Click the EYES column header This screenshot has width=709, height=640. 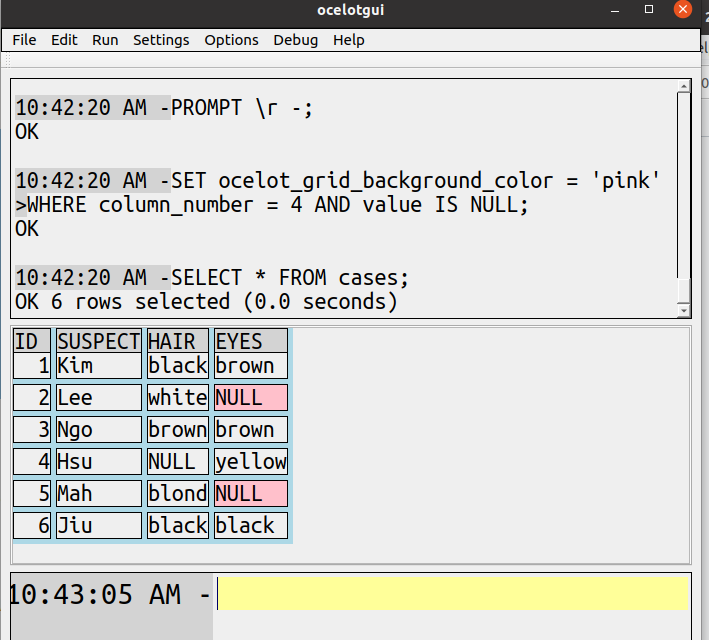pos(251,341)
